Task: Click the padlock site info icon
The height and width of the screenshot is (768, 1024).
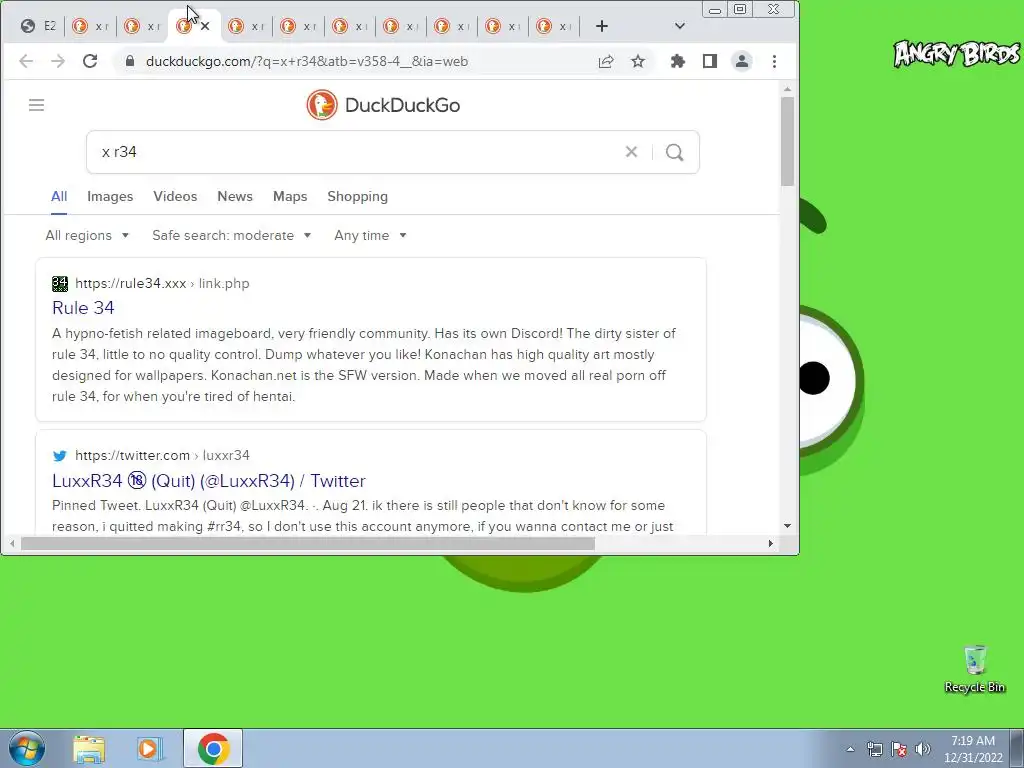Action: 130,61
